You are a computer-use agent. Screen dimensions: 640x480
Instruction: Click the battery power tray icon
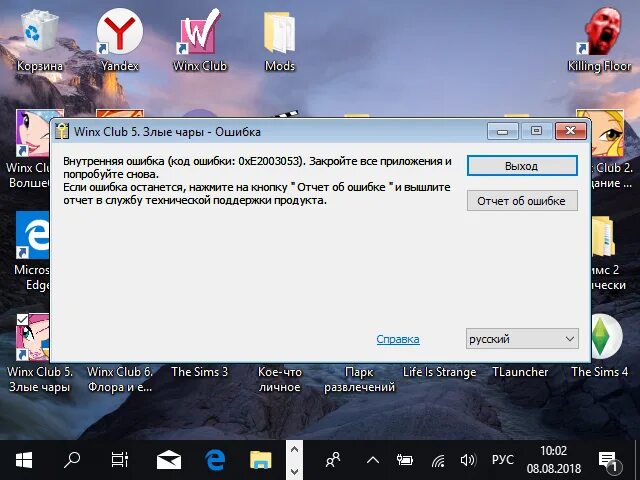pos(404,460)
